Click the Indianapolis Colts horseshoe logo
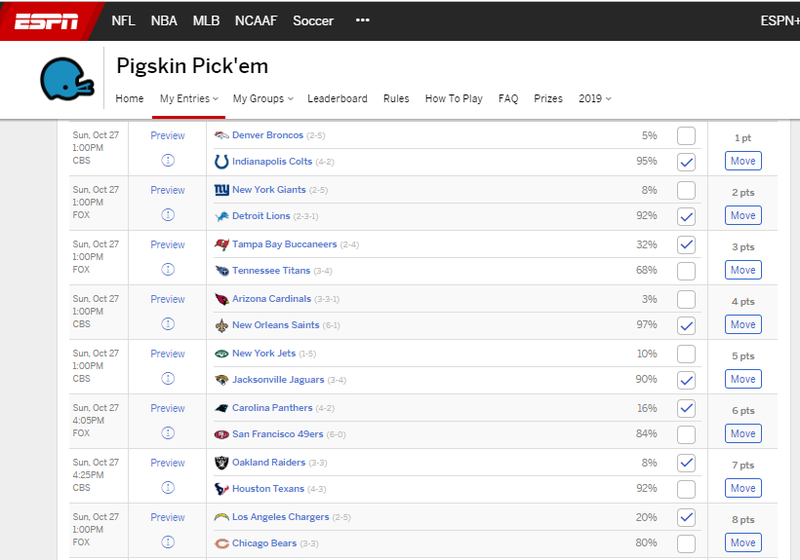 (221, 162)
